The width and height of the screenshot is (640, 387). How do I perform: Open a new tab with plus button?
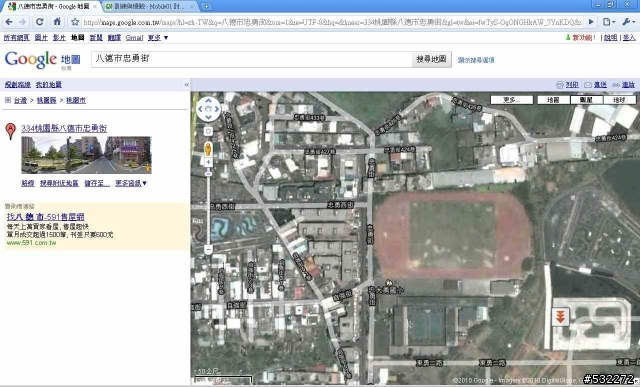[x=207, y=7]
